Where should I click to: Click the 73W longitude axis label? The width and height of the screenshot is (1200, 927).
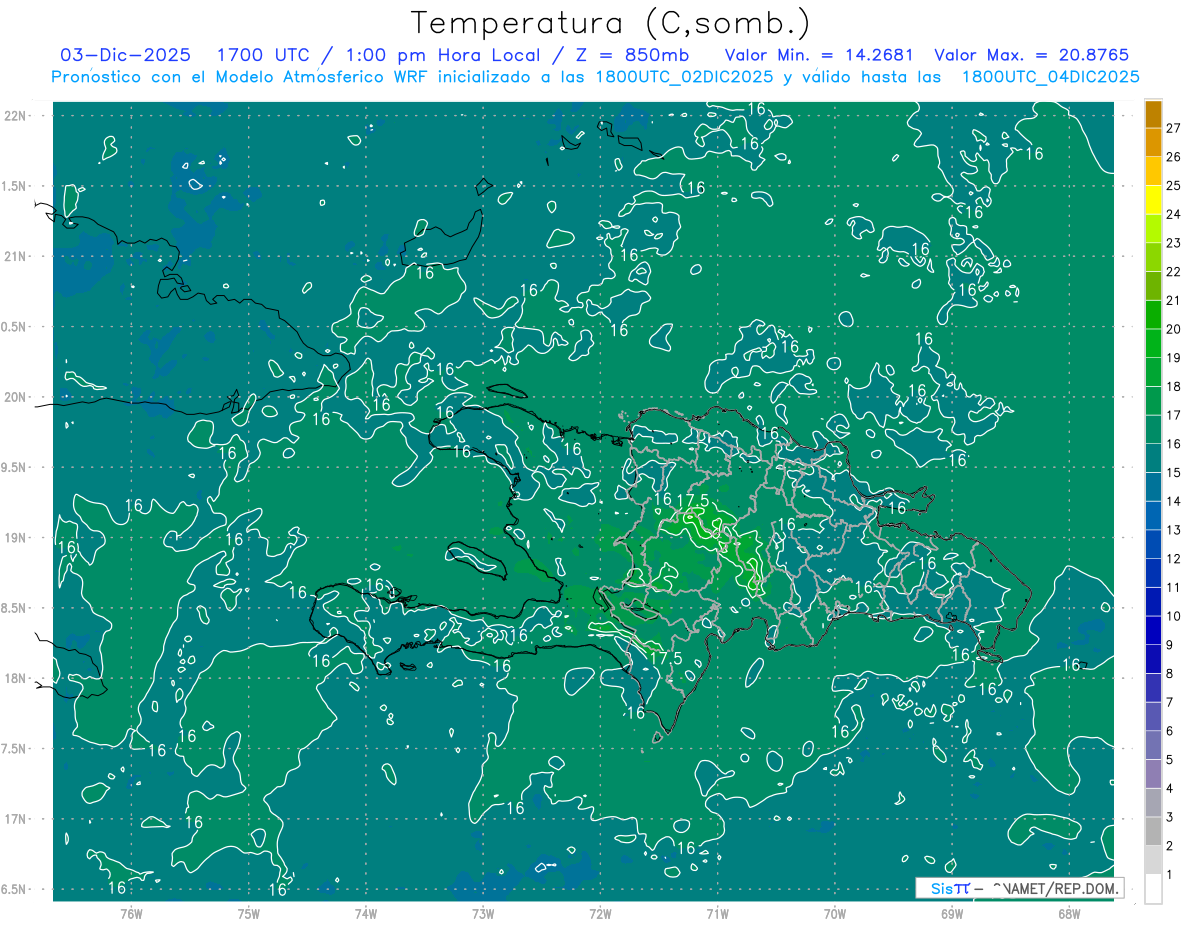(483, 914)
